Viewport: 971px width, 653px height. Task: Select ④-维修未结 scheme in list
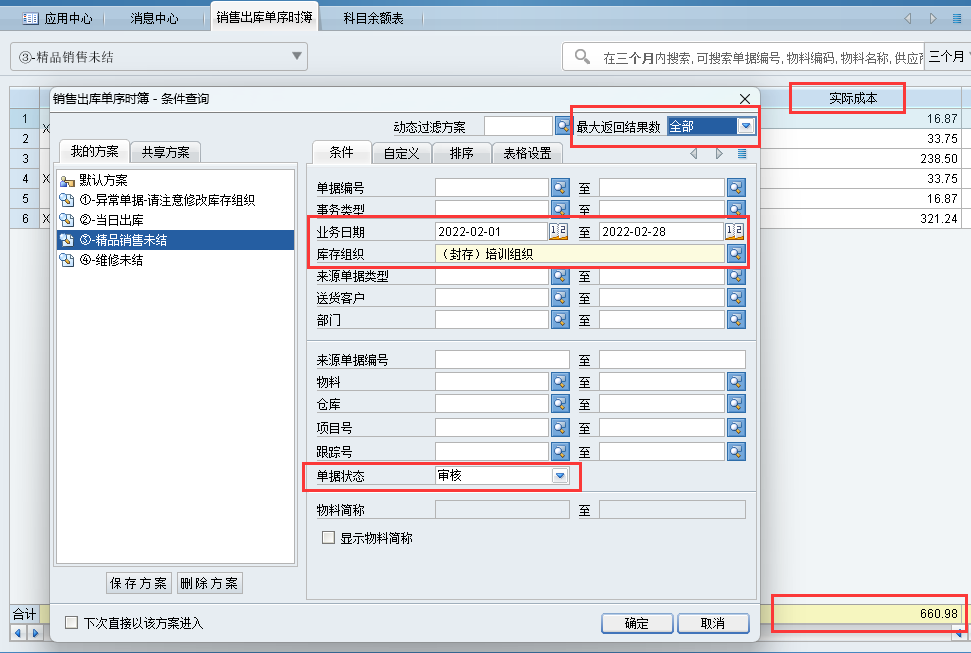point(110,260)
